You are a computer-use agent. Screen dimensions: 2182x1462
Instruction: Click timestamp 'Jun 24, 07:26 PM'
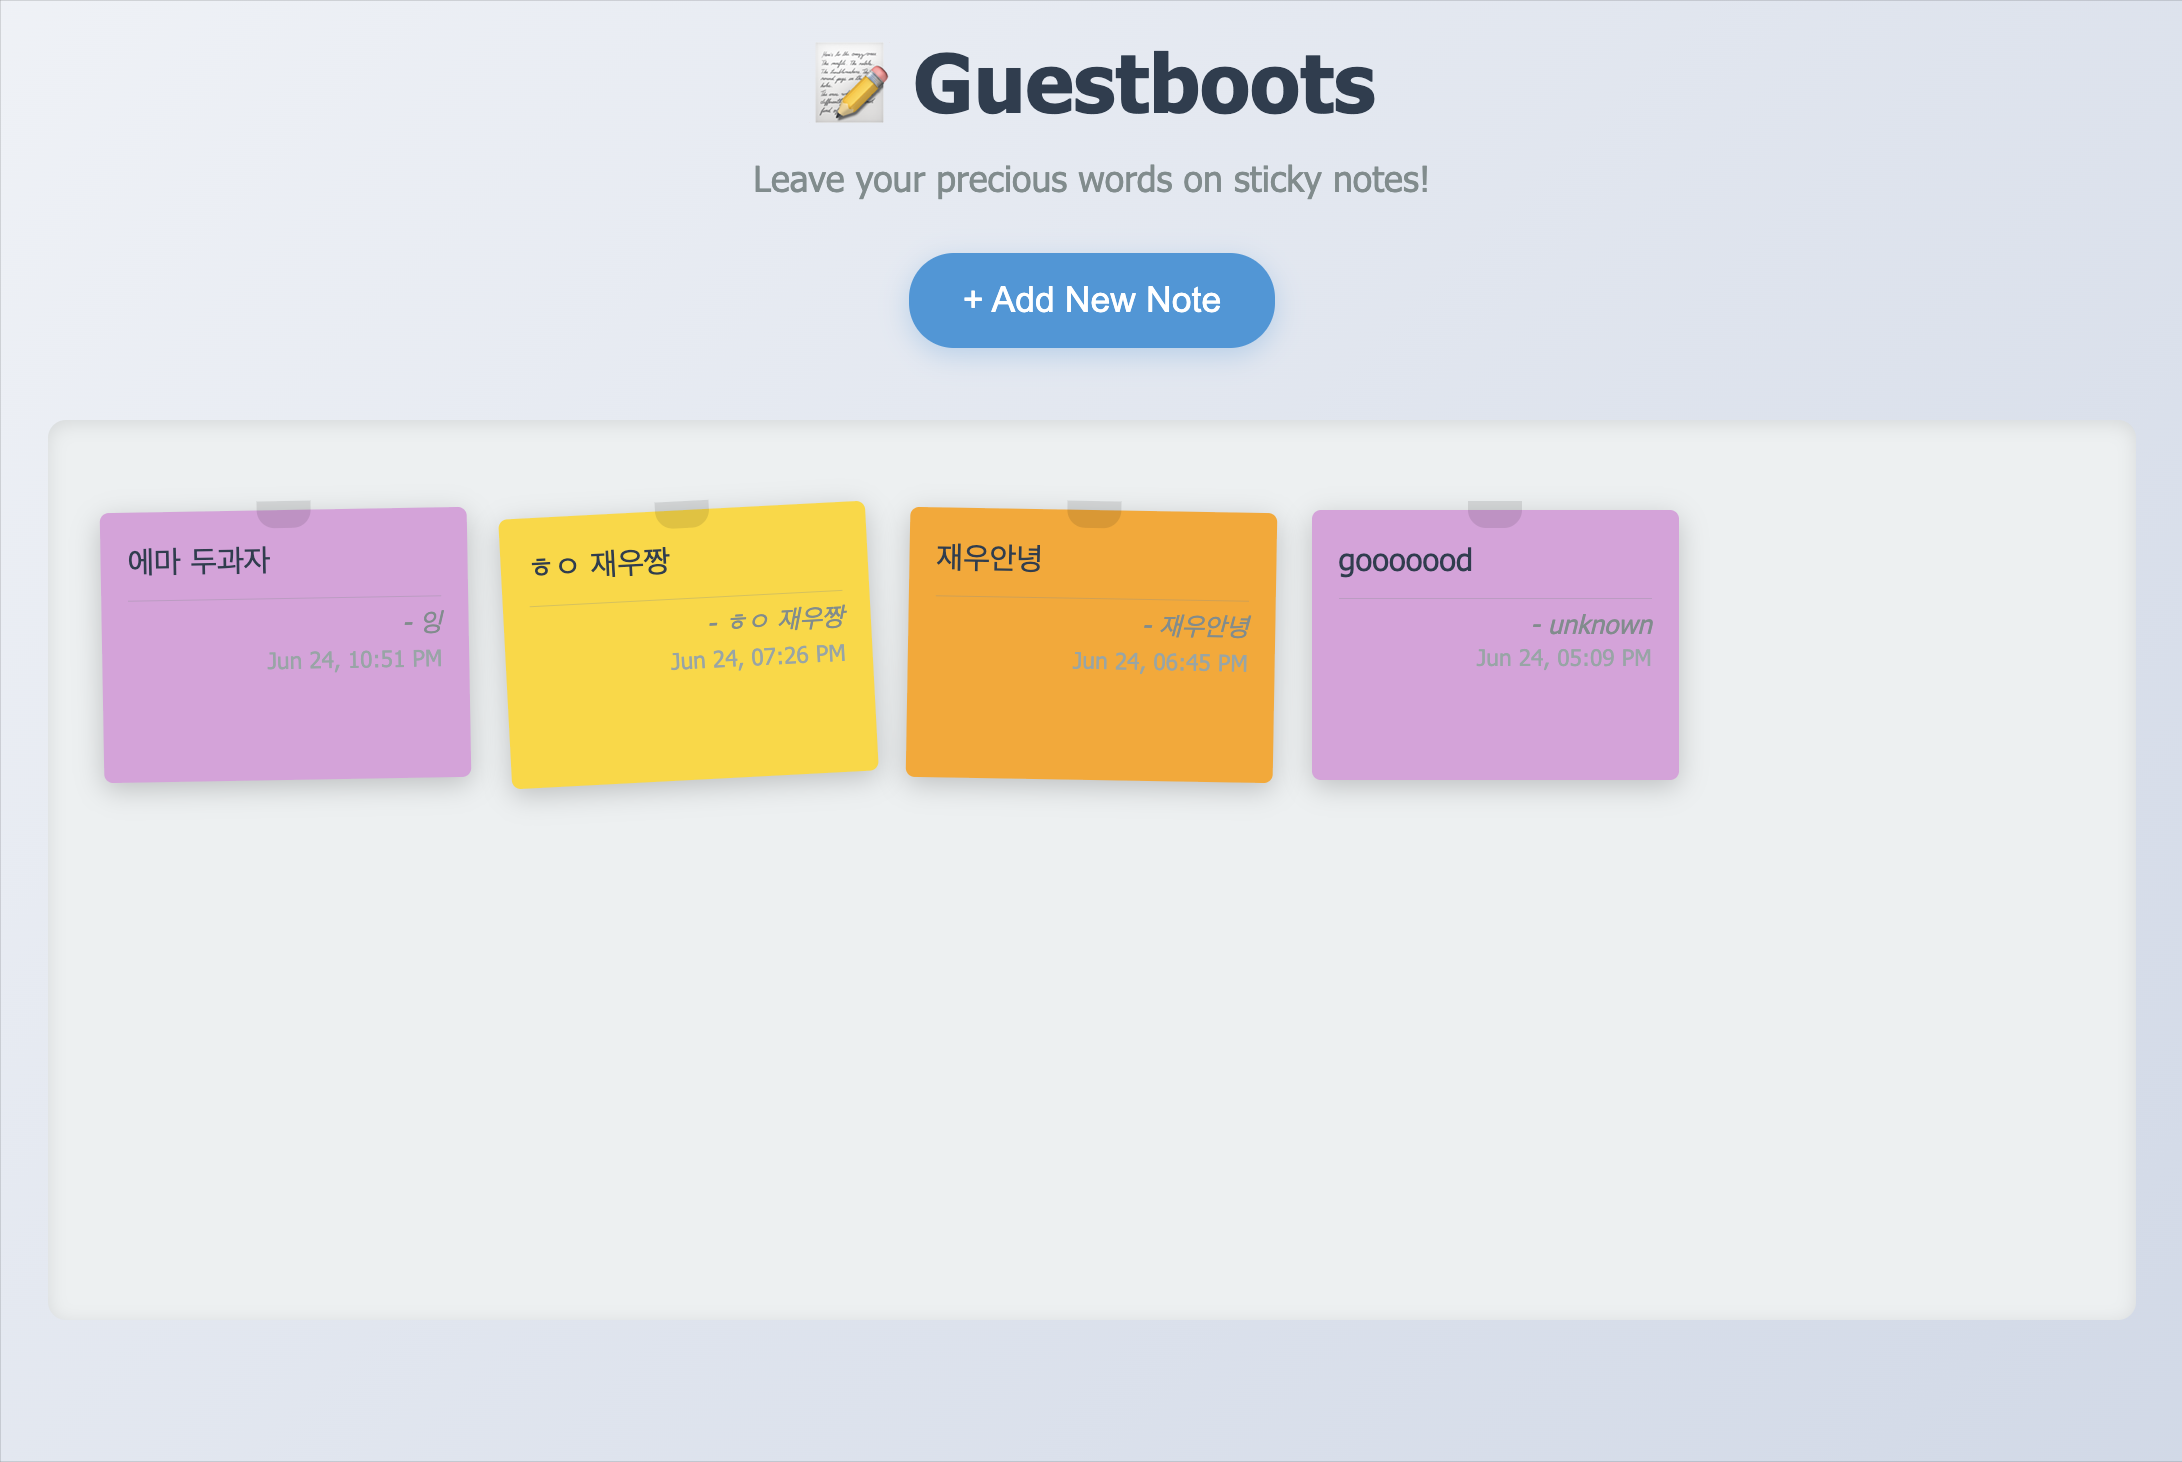[x=758, y=657]
